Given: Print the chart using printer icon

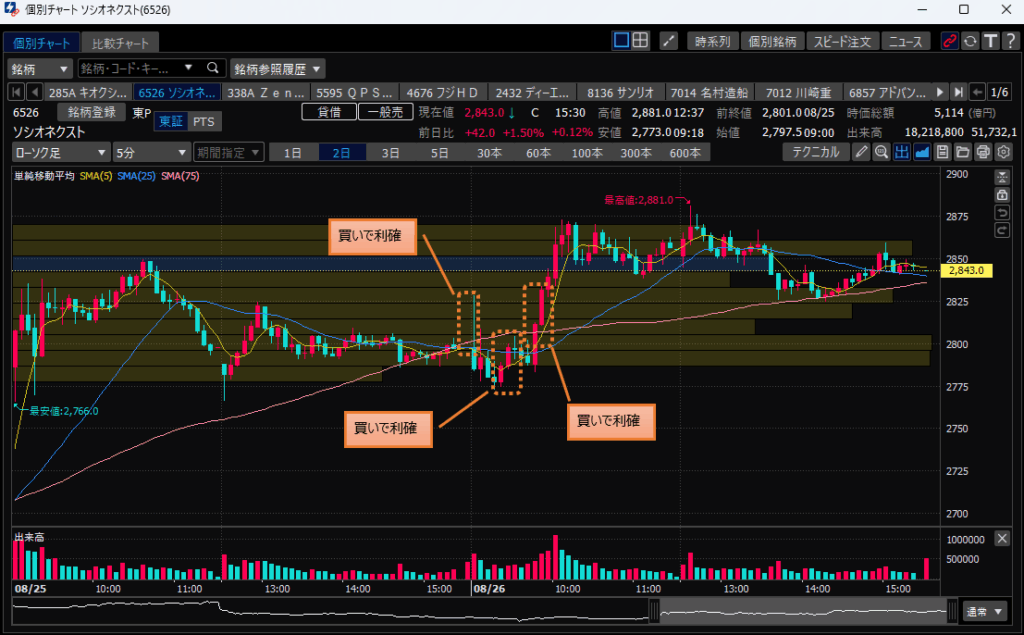Looking at the screenshot, I should (983, 152).
